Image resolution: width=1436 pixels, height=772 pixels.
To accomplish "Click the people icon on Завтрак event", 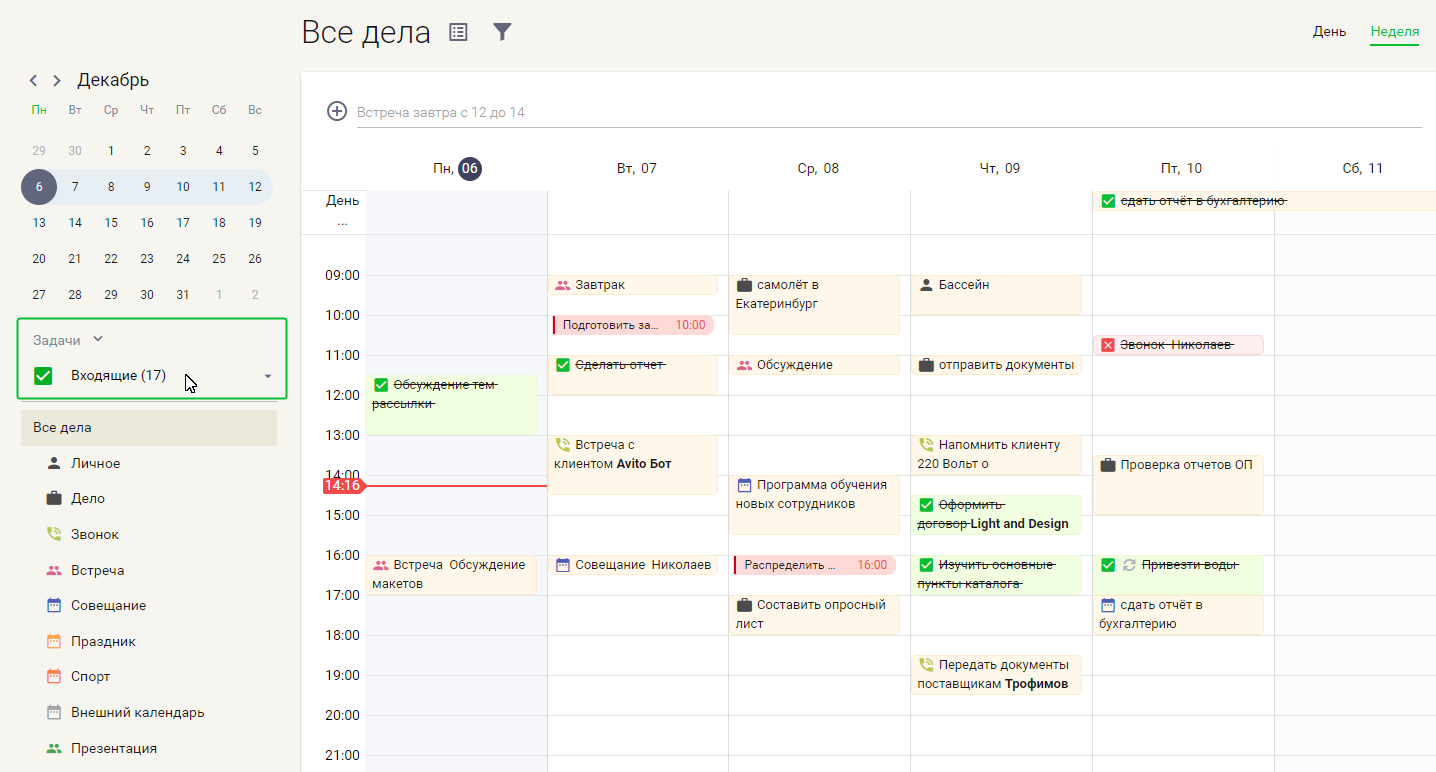I will point(562,285).
